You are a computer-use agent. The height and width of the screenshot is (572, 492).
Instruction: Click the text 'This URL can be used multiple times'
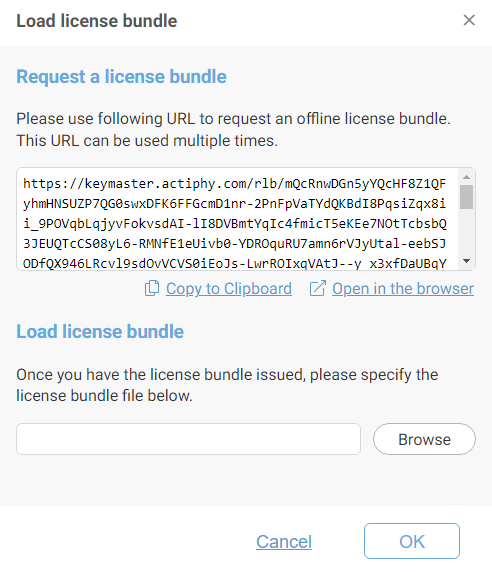click(x=147, y=140)
